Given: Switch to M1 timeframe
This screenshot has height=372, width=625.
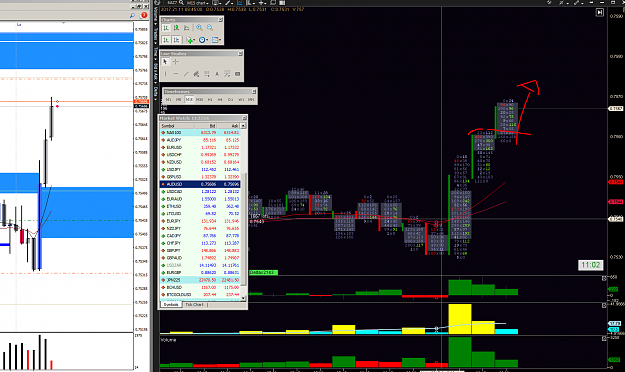Looking at the screenshot, I should point(168,99).
